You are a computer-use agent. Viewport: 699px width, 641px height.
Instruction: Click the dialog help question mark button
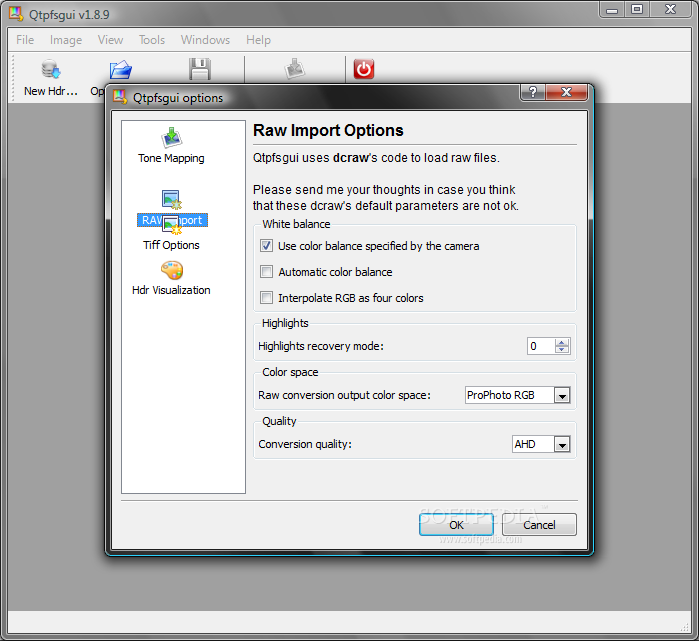click(533, 92)
